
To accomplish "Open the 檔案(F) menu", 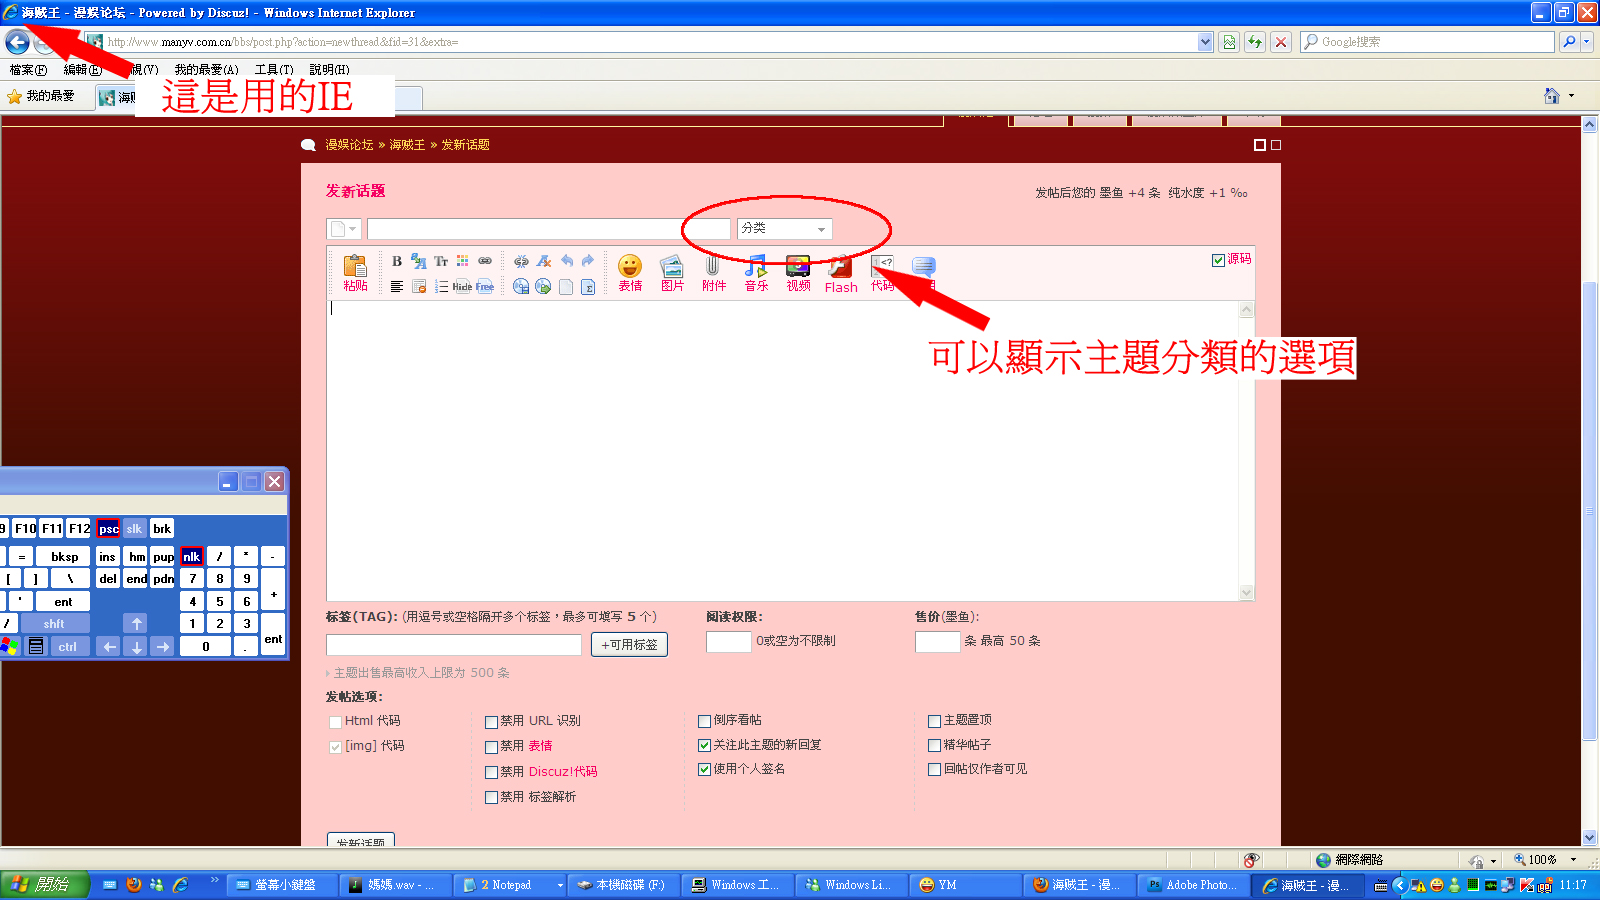I will 28,70.
